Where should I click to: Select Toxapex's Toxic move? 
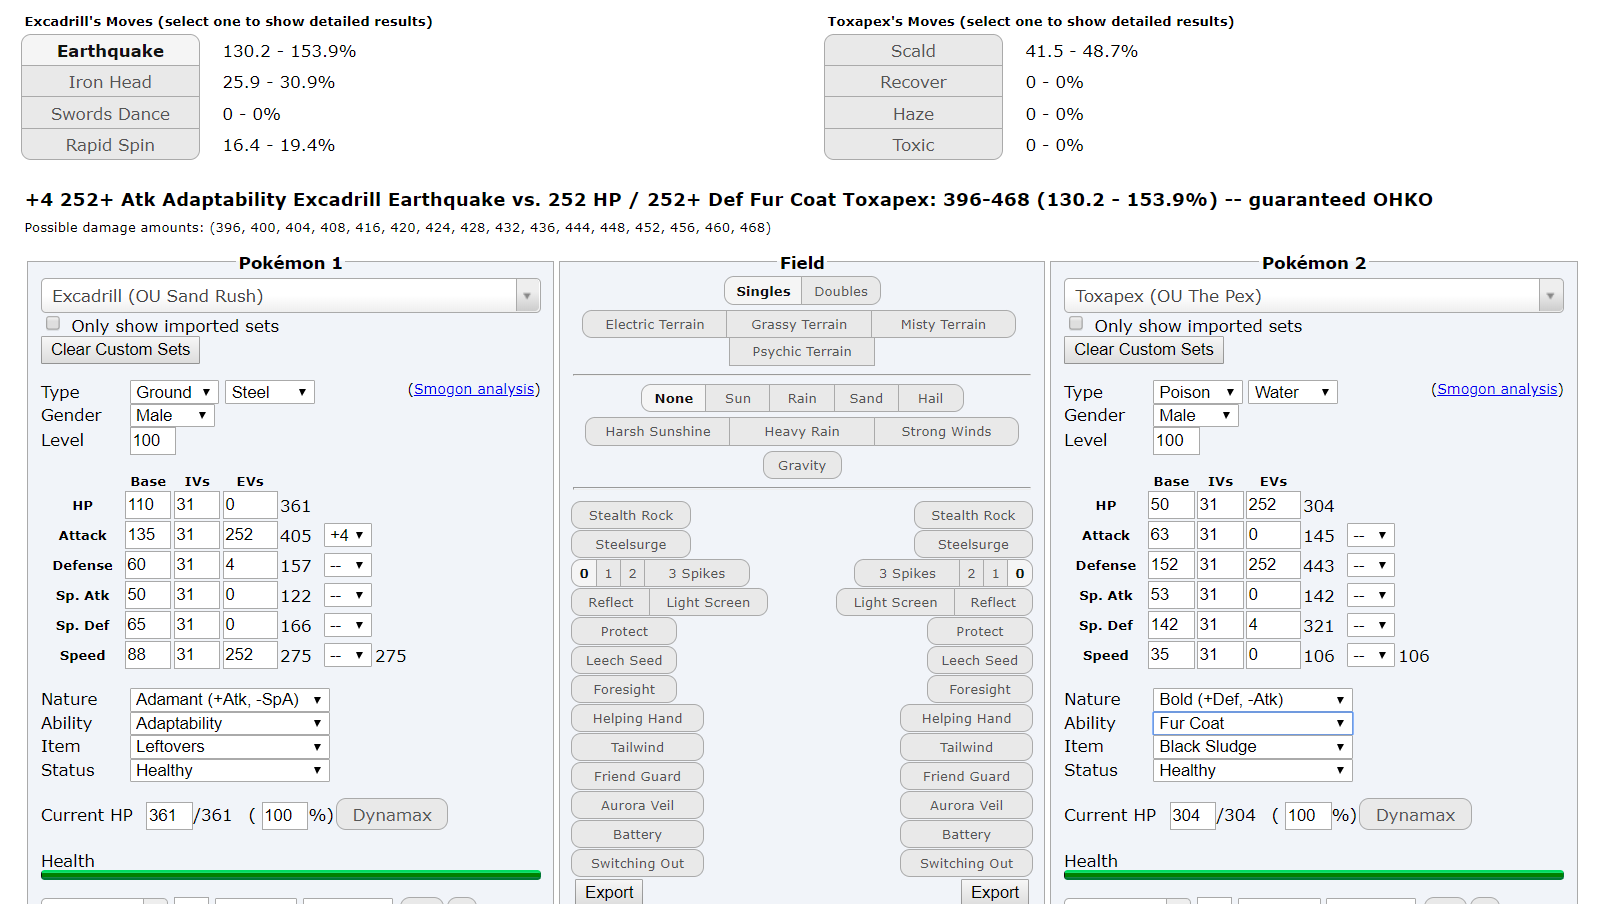click(x=913, y=145)
